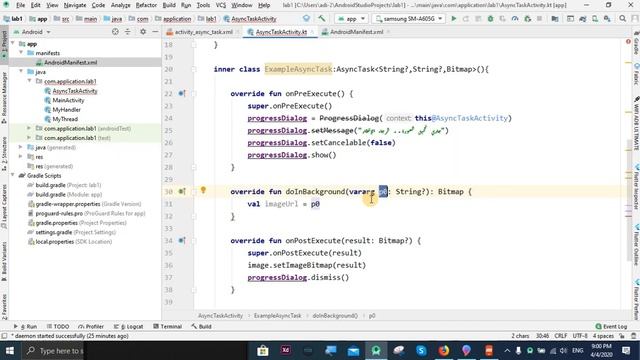Collapse the com.application.lab1 package
Viewport: 640px width, 360px height.
pos(29,81)
